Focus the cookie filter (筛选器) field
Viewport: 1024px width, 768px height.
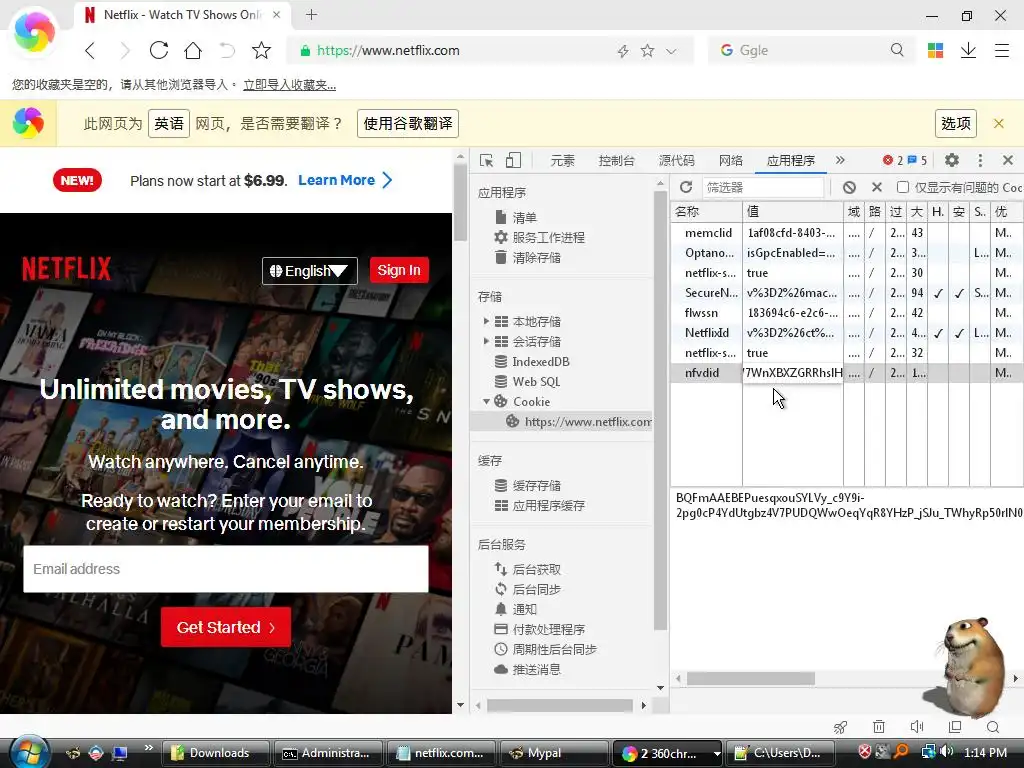coord(763,187)
